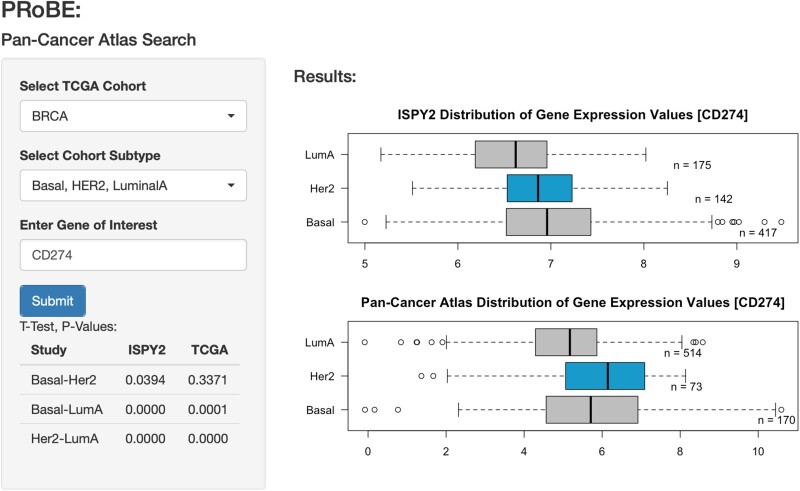
Task: Select the Her2-LumA row label
Action: coord(60,438)
